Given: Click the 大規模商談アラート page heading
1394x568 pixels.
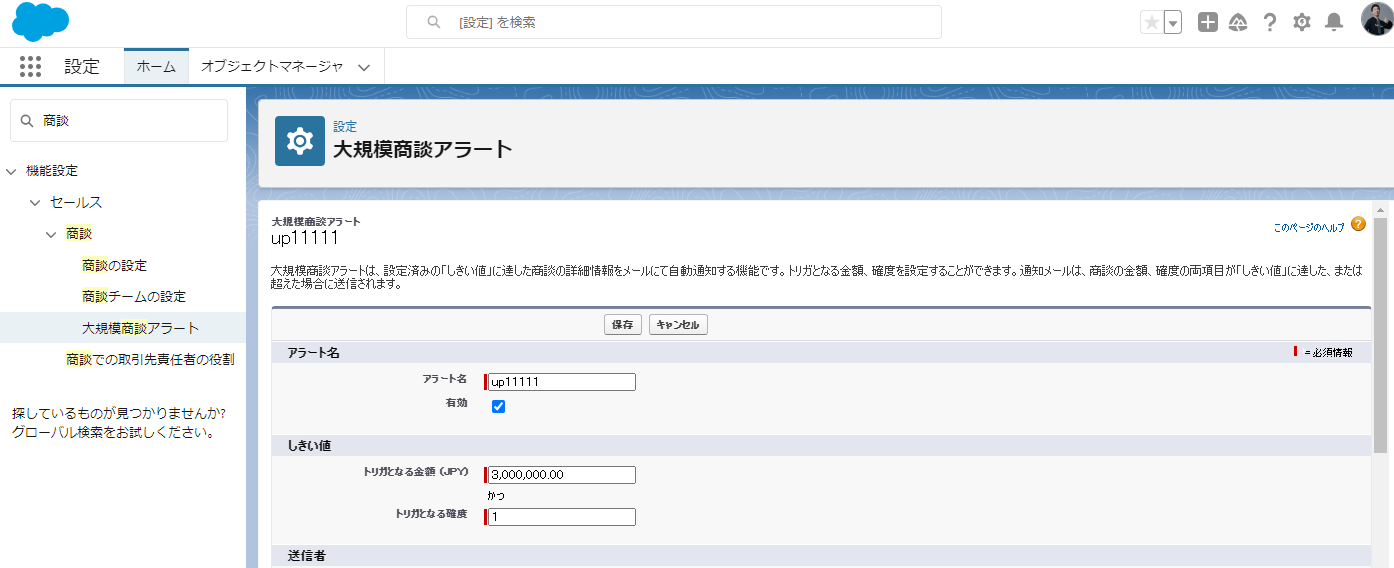Looking at the screenshot, I should (423, 150).
